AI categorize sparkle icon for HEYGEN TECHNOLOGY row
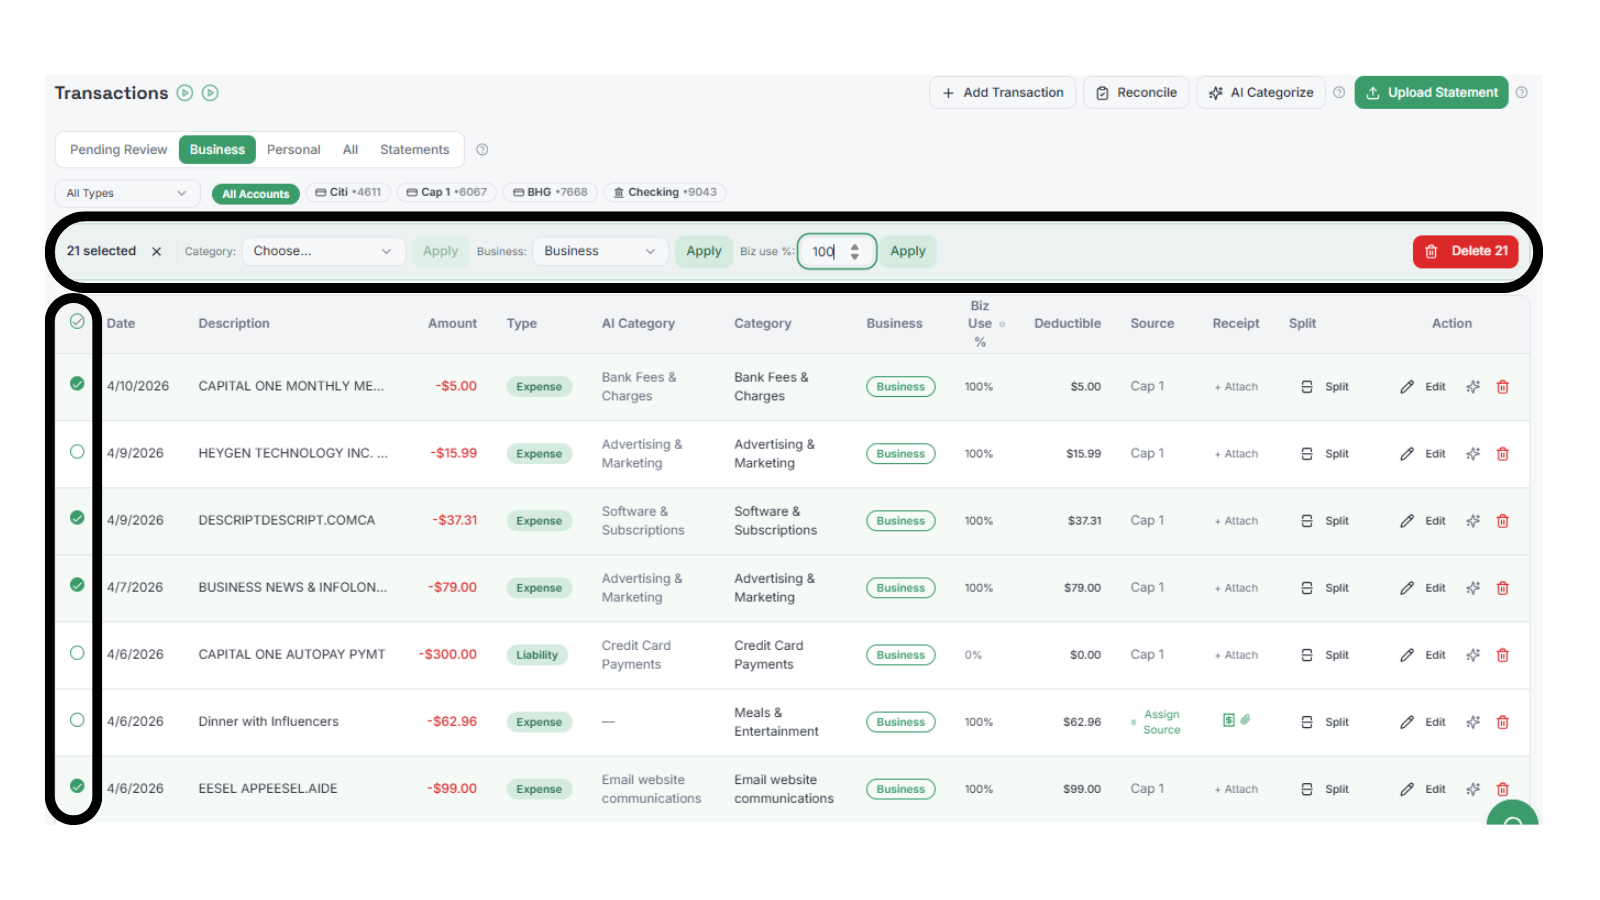1600x900 pixels. (x=1473, y=454)
